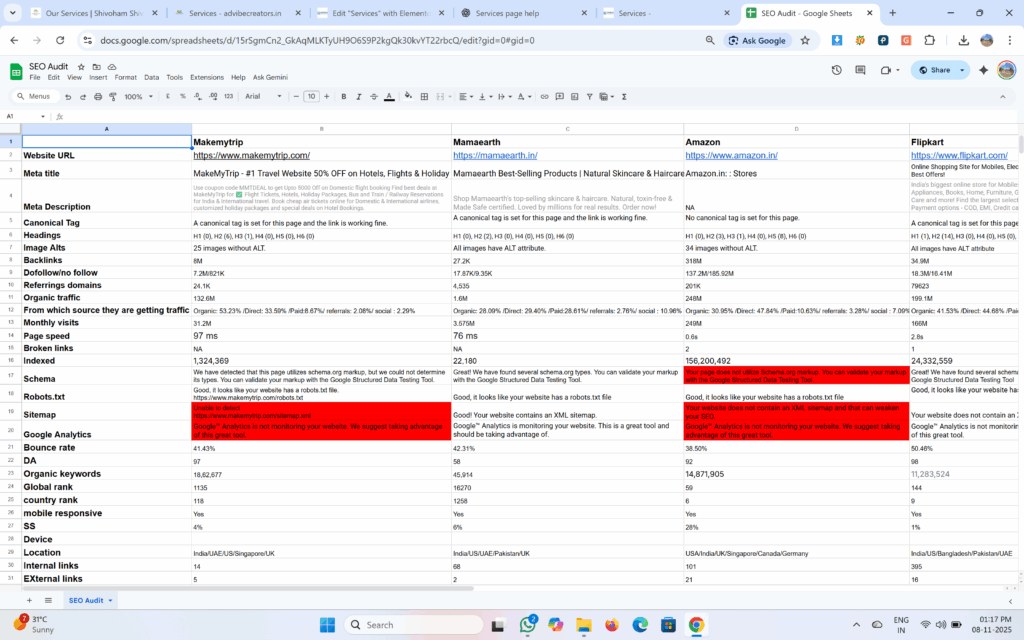The image size is (1024, 640).
Task: Open the SEO Audit sheet tab arrow
Action: pos(110,600)
